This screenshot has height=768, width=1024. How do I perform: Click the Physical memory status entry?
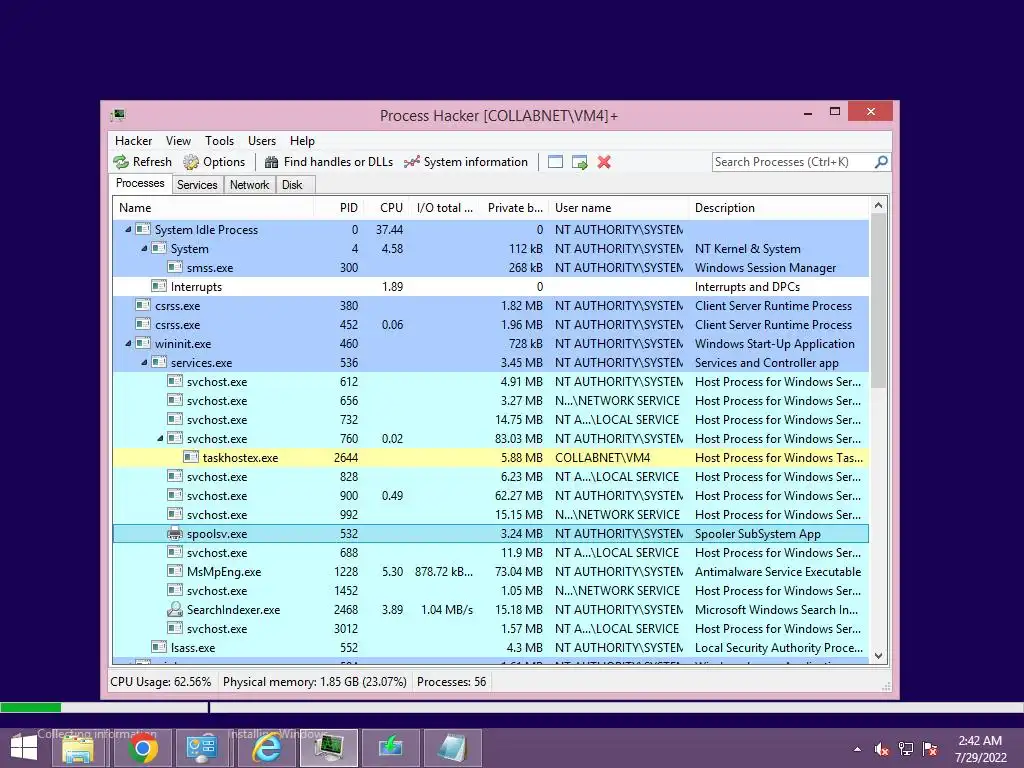315,682
